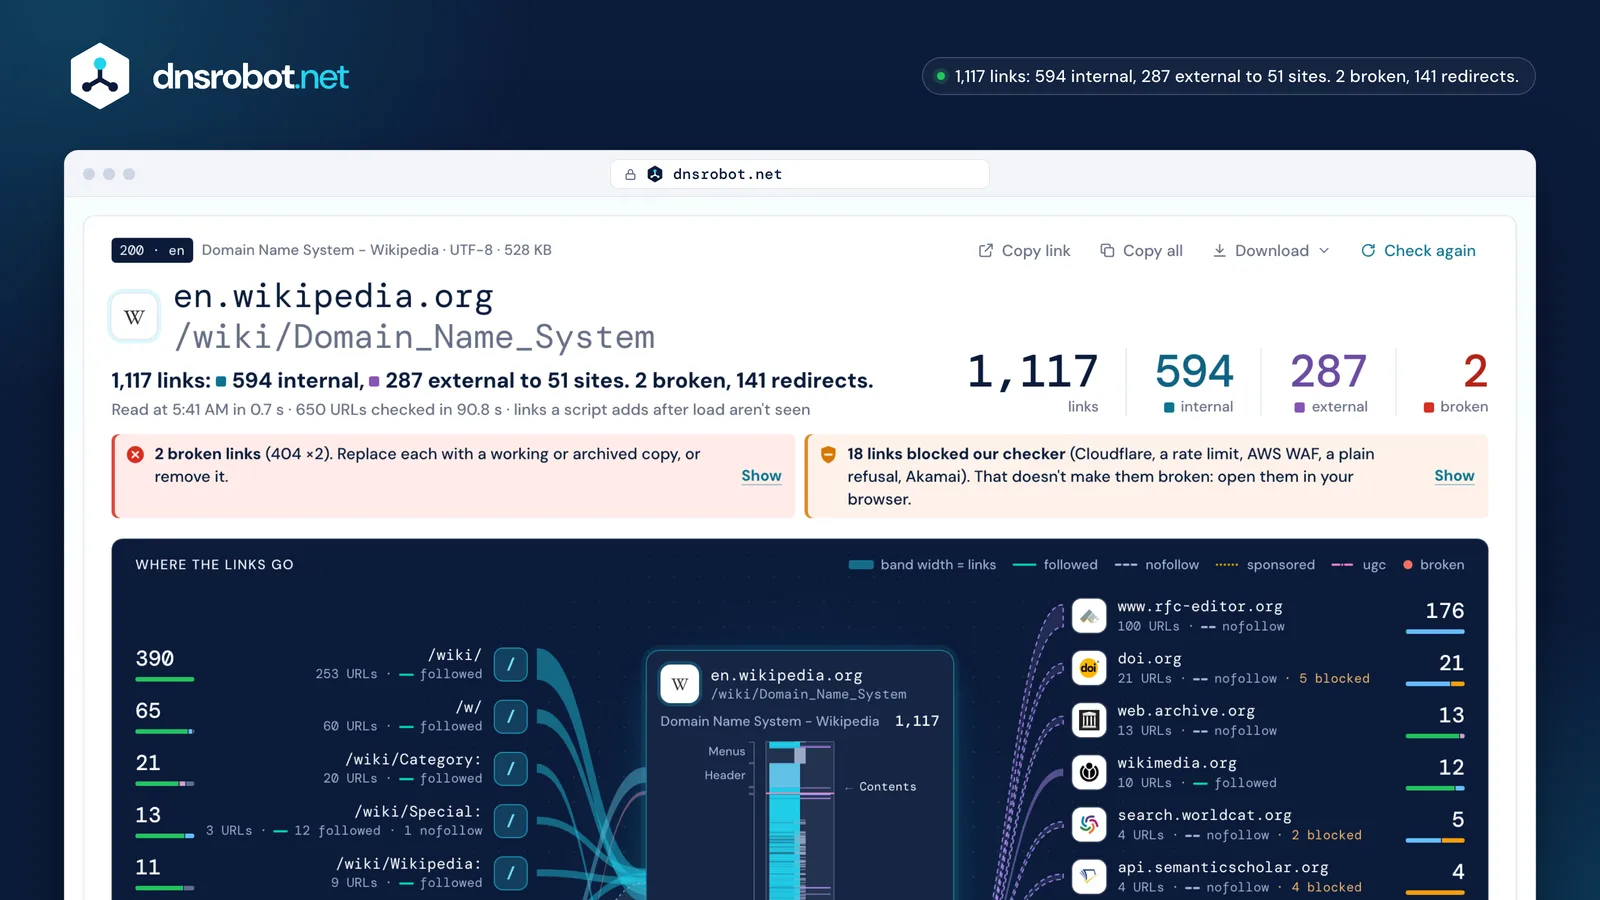
Task: Click the www.rfc-editor.org site icon
Action: 1089,616
